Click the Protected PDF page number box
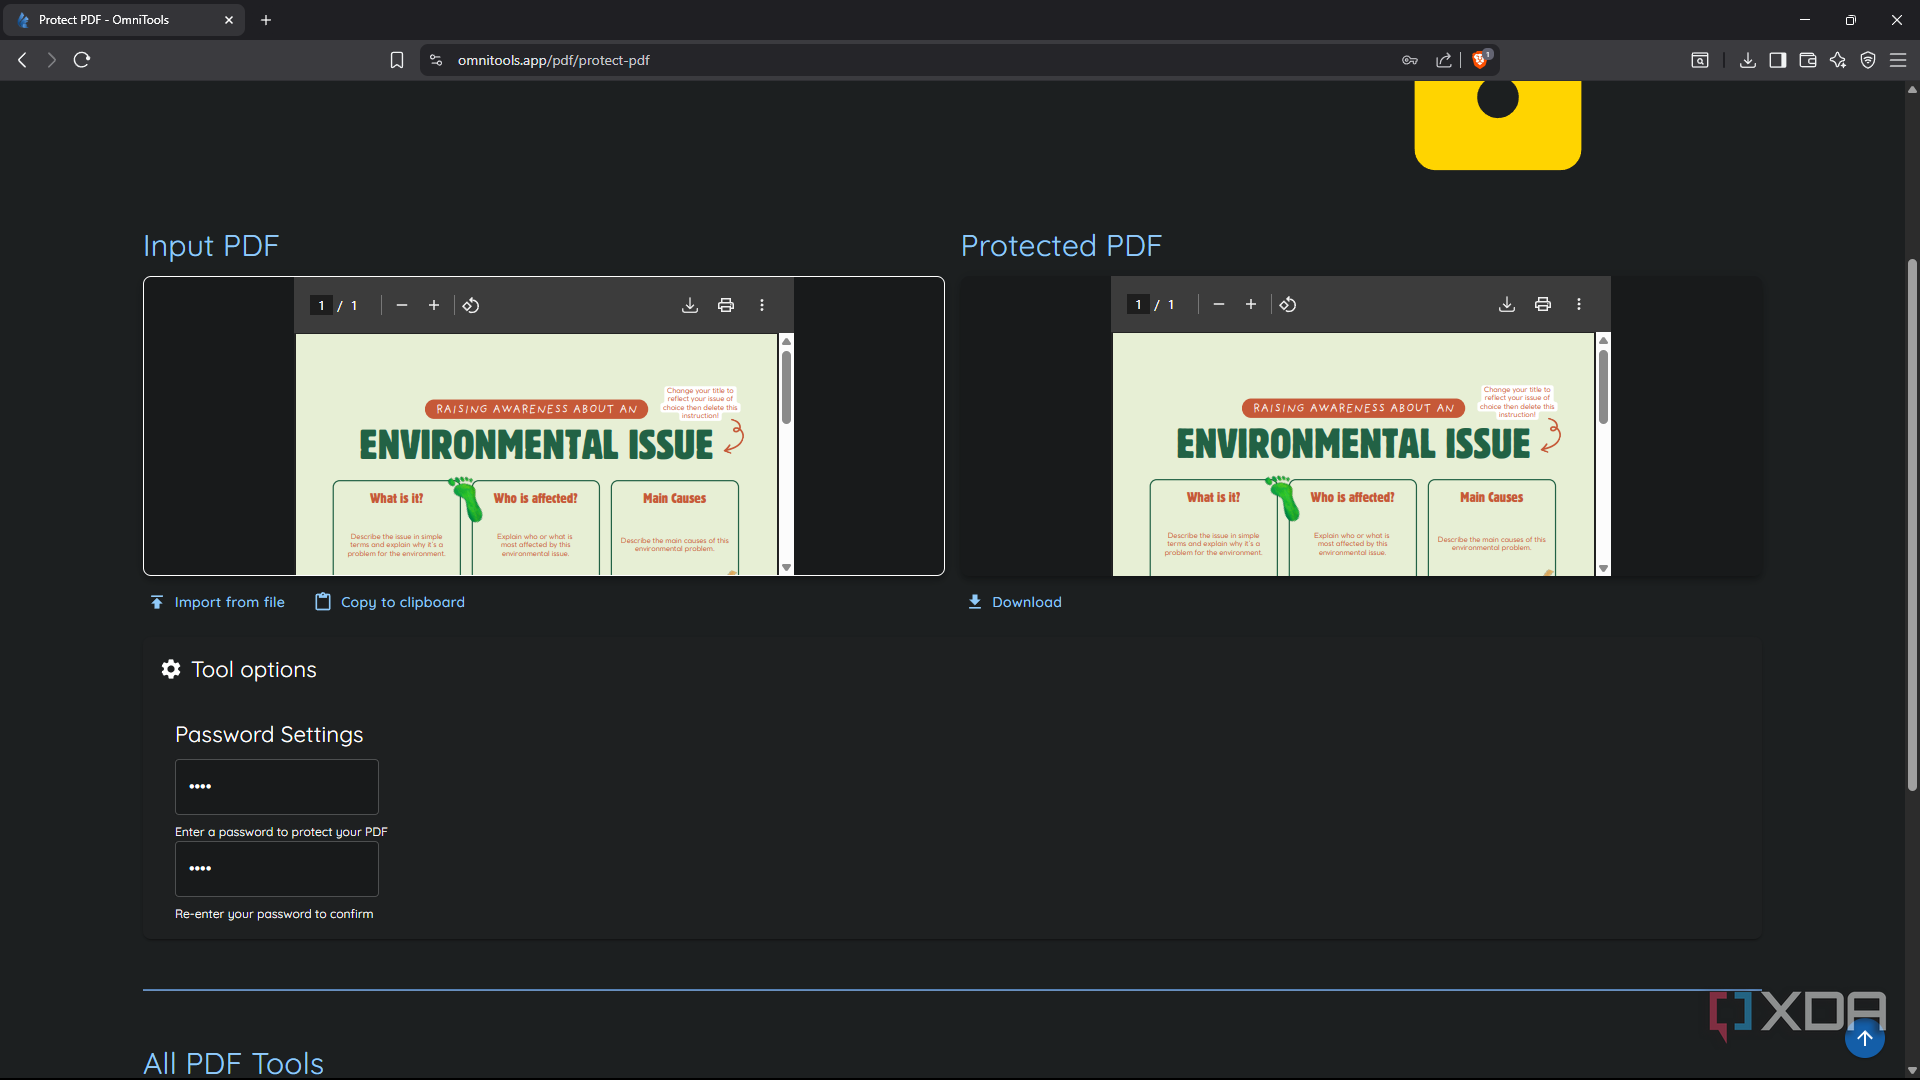This screenshot has width=1920, height=1080. (1138, 305)
